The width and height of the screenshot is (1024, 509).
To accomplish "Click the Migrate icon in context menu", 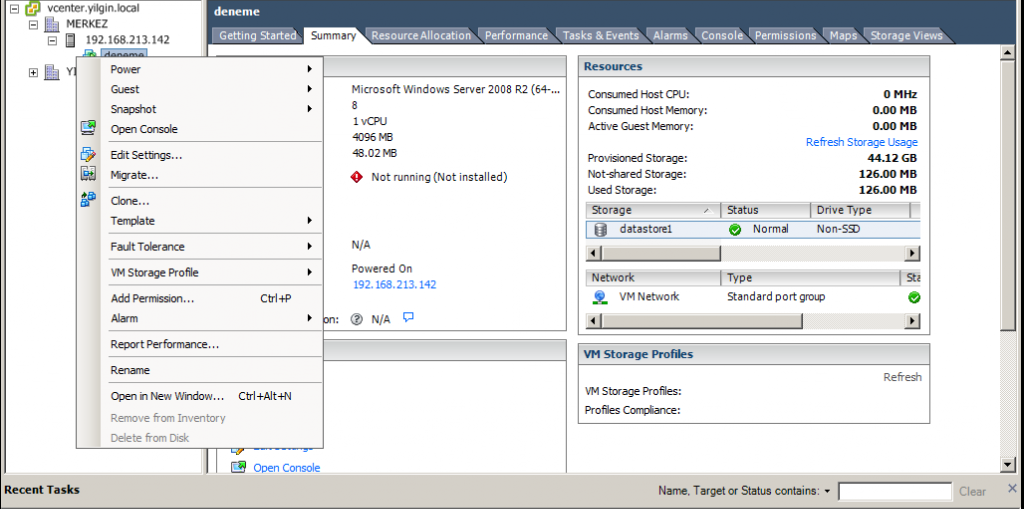I will tap(88, 174).
